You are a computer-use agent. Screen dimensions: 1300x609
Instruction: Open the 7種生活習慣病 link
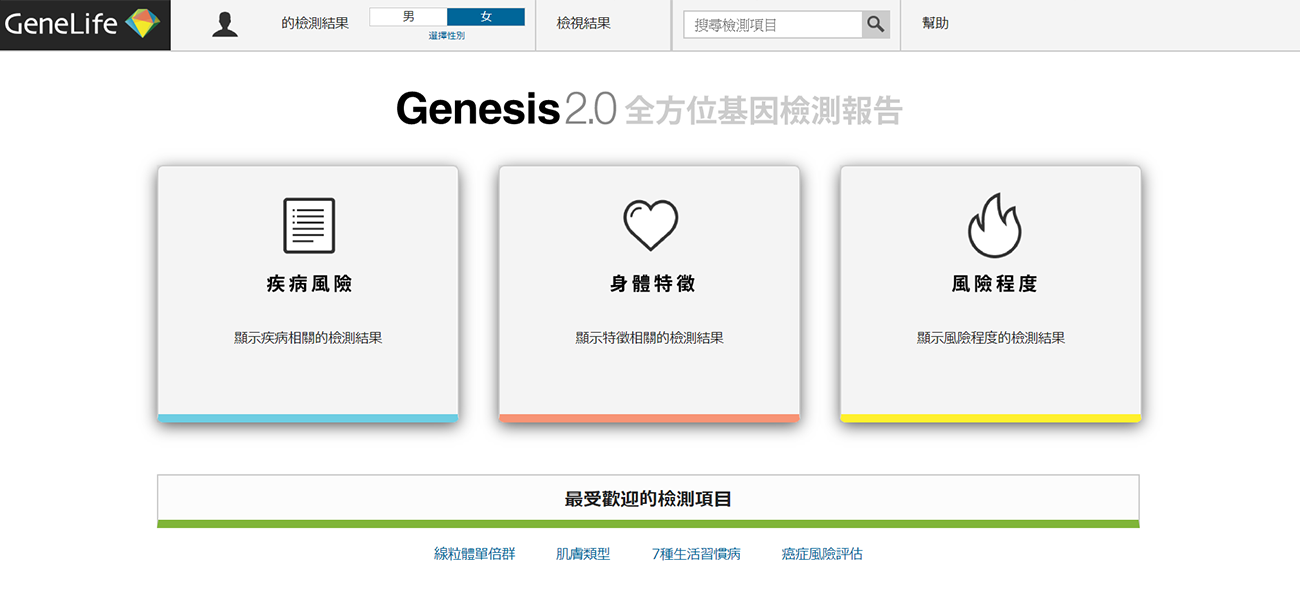click(696, 554)
